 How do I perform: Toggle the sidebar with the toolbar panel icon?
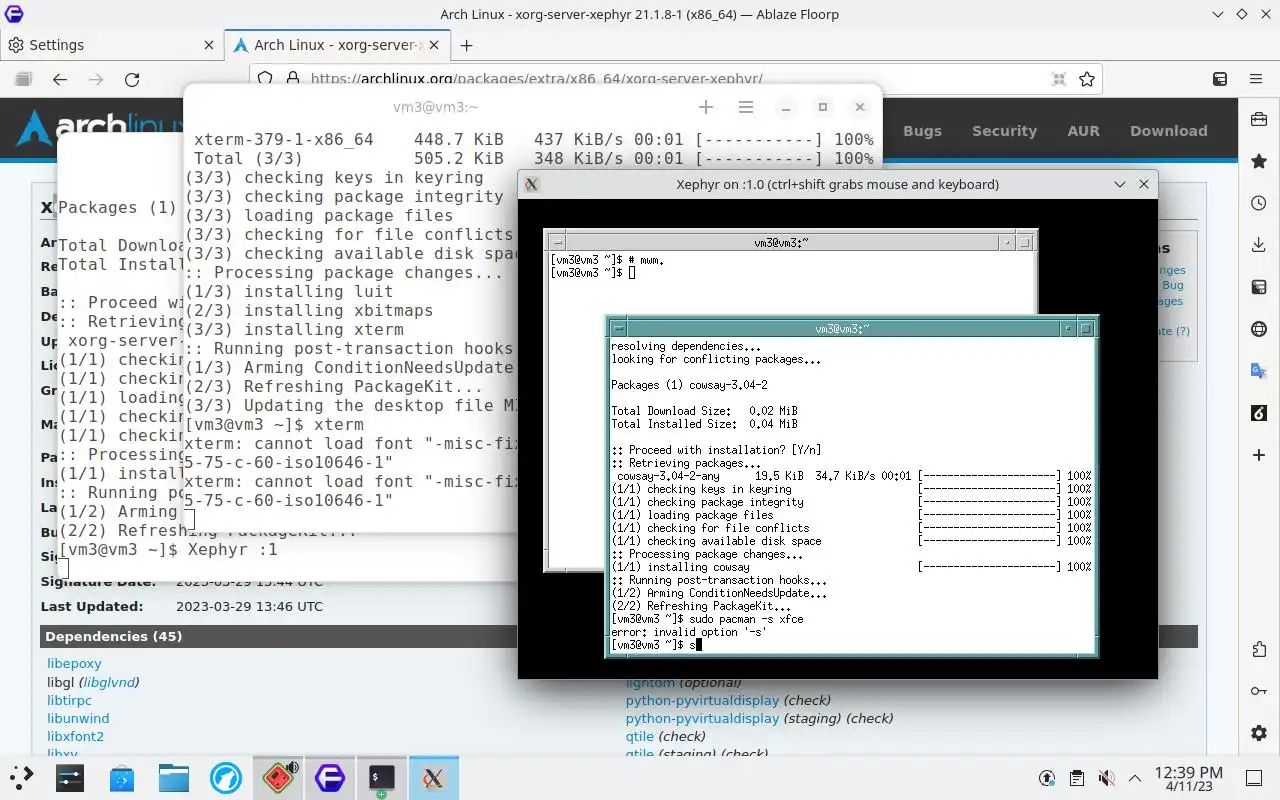coord(1220,79)
